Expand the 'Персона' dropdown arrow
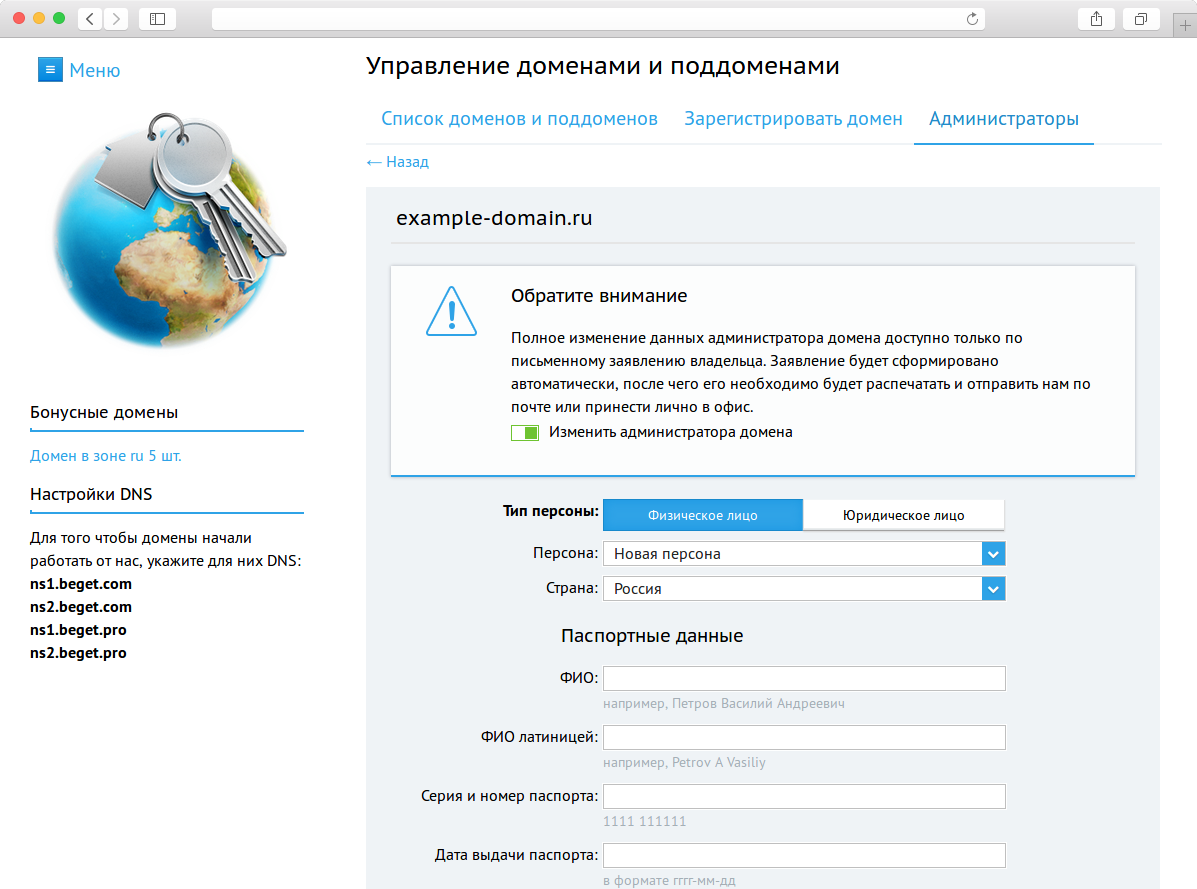 click(993, 554)
